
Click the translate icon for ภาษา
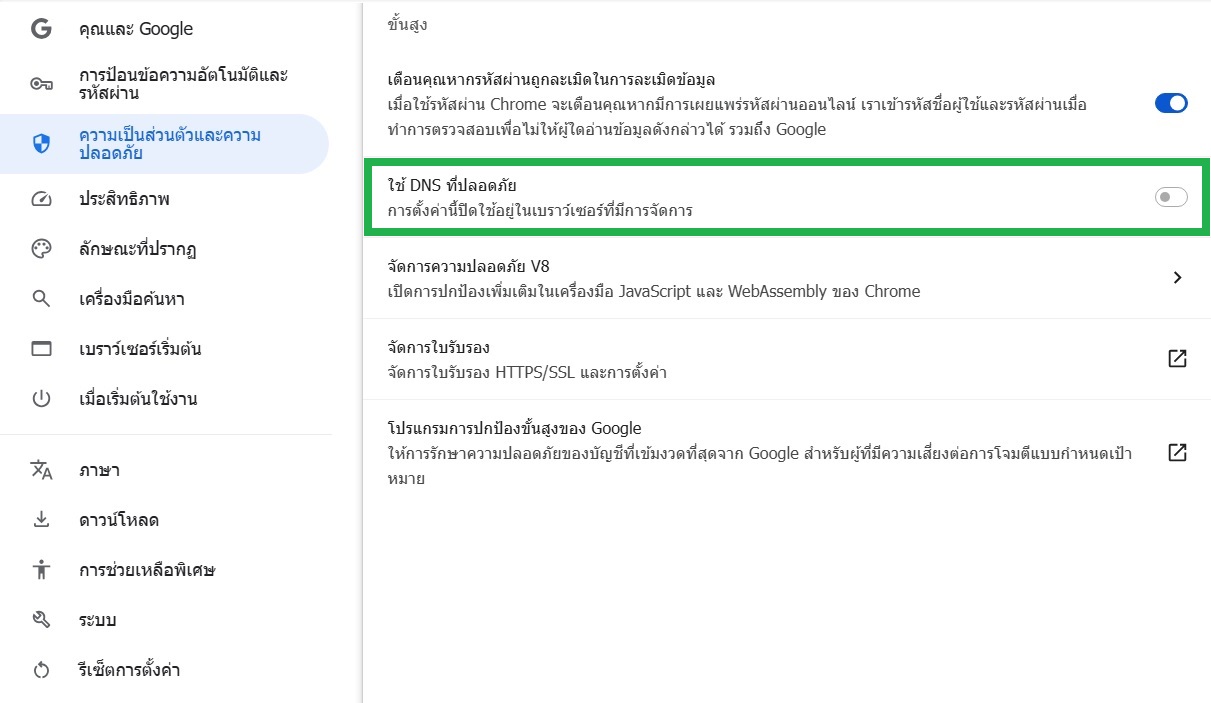tap(41, 470)
